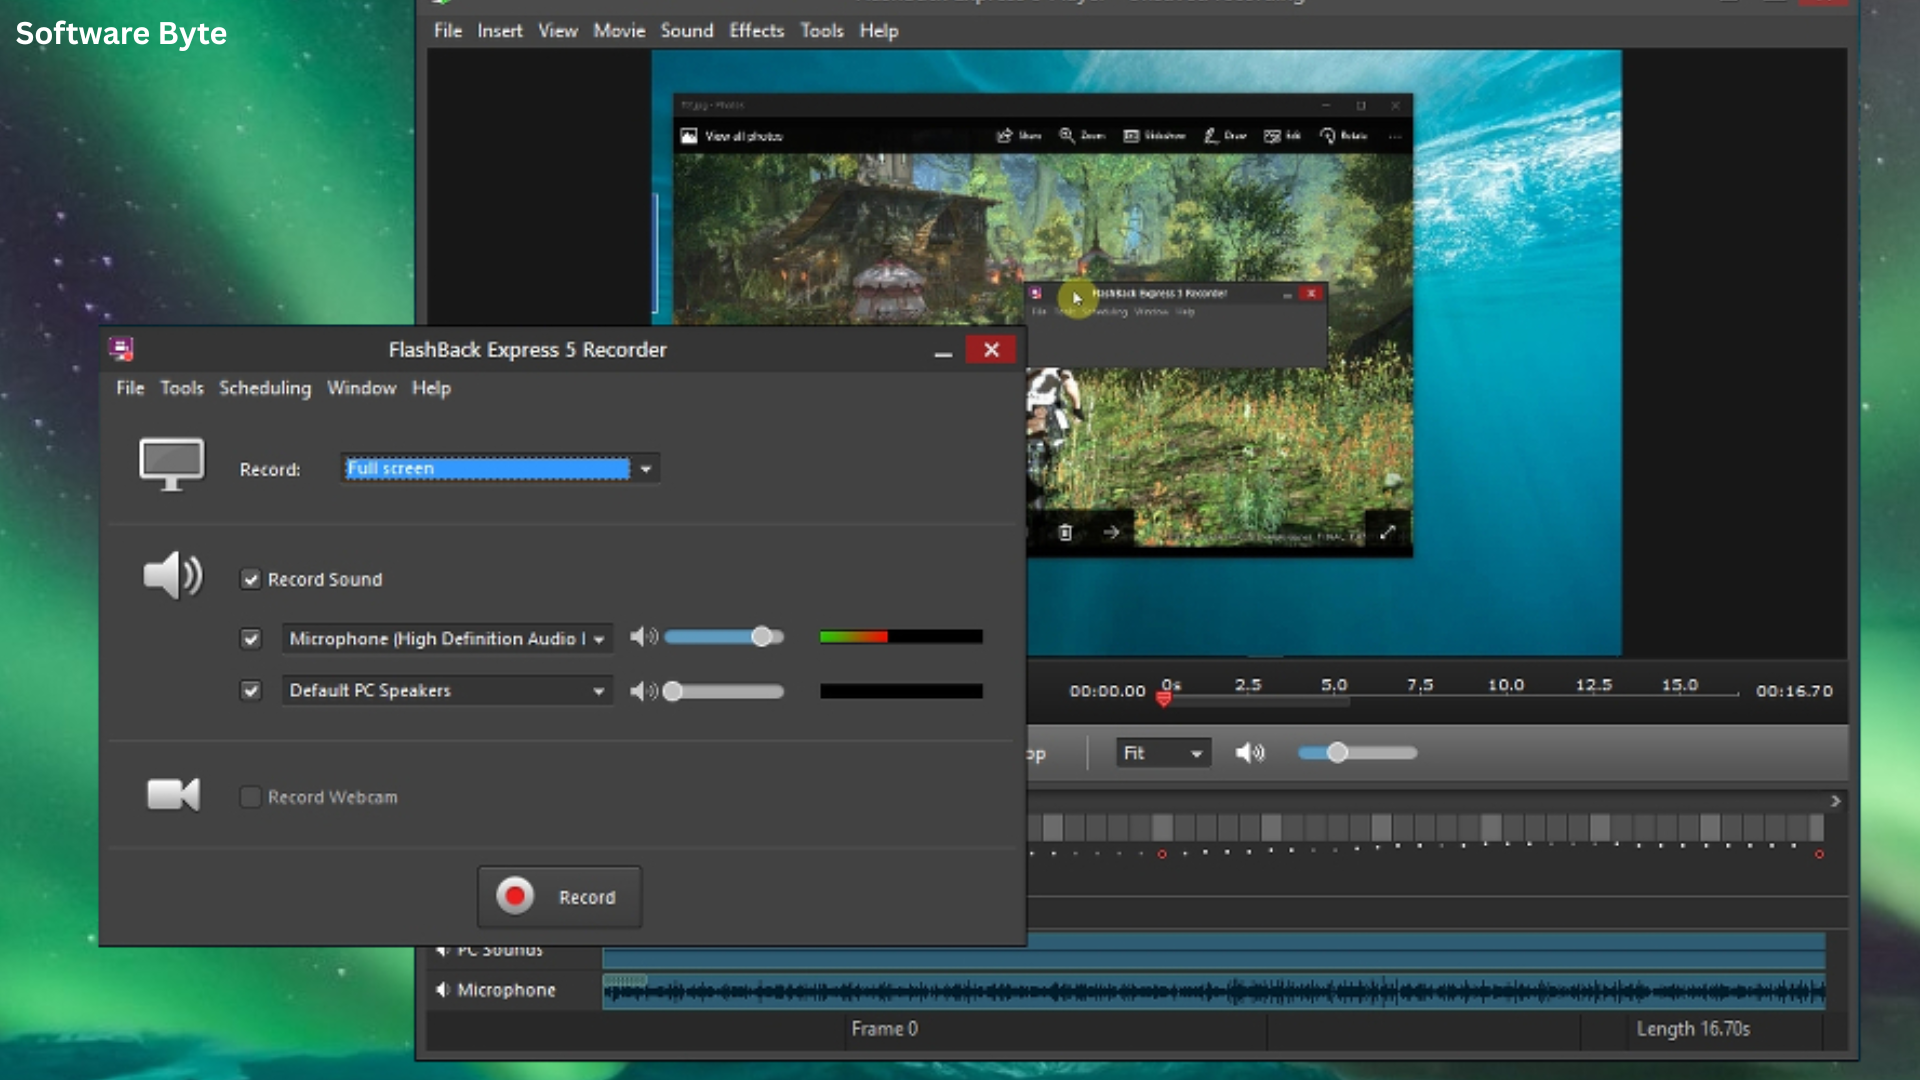Screen dimensions: 1920x1080
Task: Click the red playhead marker on timeline
Action: 1164,698
